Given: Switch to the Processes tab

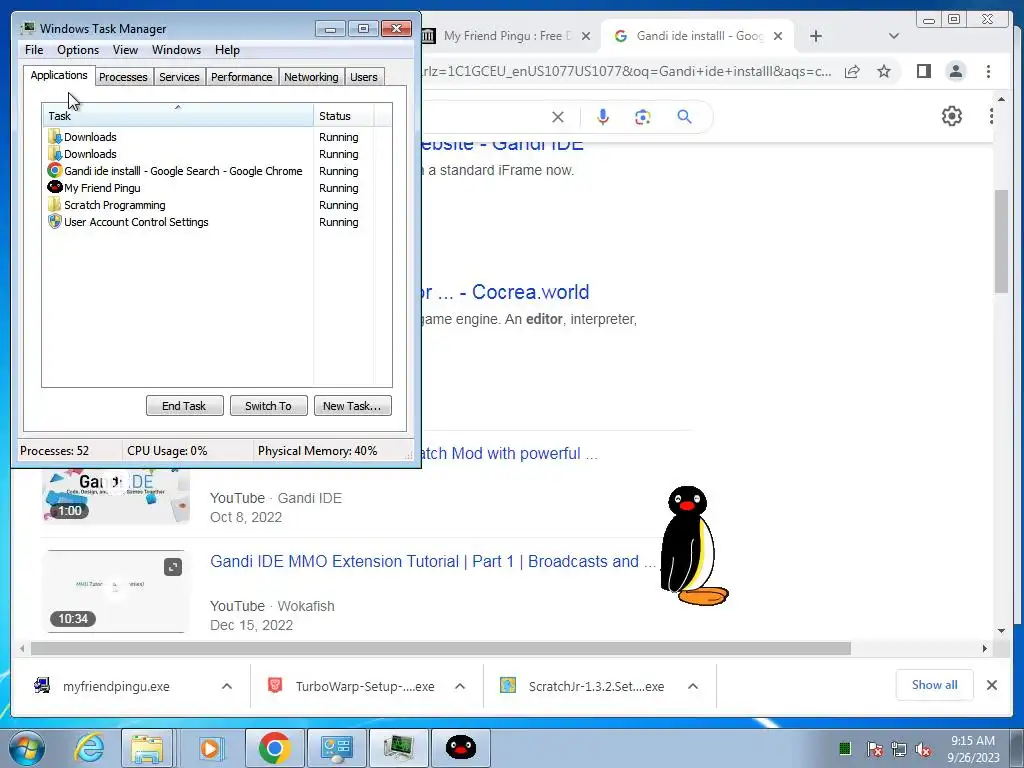Looking at the screenshot, I should pyautogui.click(x=123, y=77).
